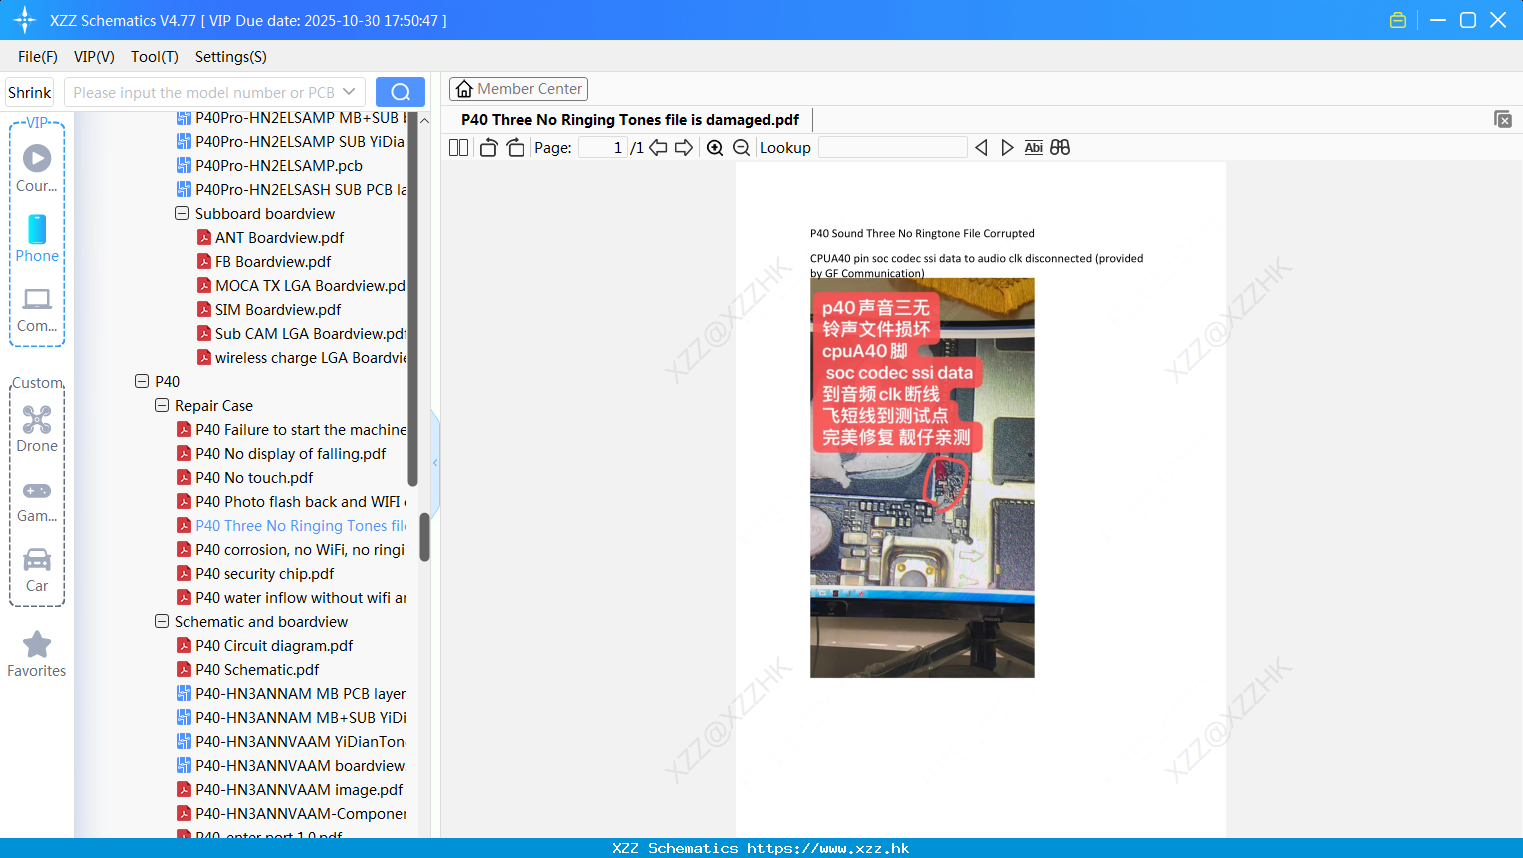1523x858 pixels.
Task: Go to previous page arrow
Action: tap(658, 148)
